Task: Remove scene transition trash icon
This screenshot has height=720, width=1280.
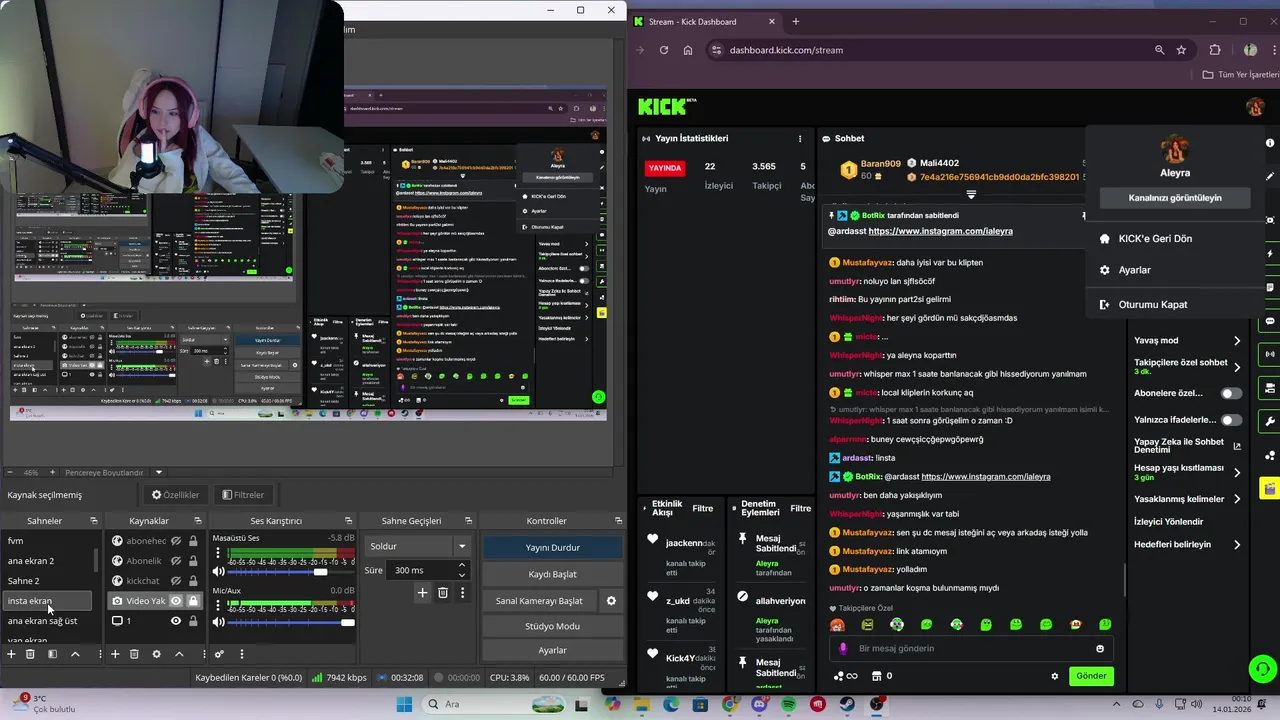Action: [443, 593]
